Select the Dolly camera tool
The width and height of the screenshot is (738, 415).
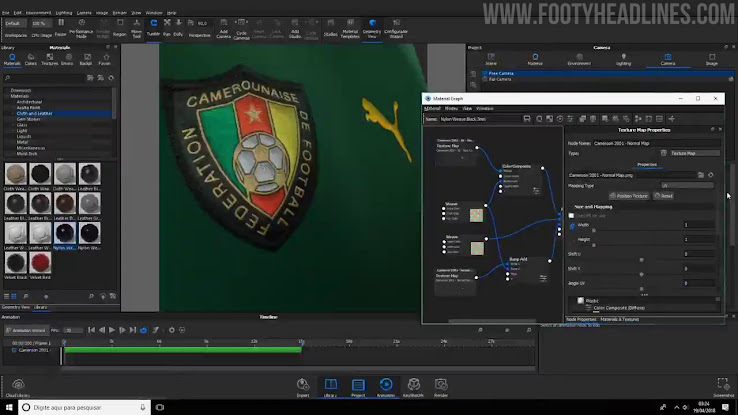(x=178, y=28)
